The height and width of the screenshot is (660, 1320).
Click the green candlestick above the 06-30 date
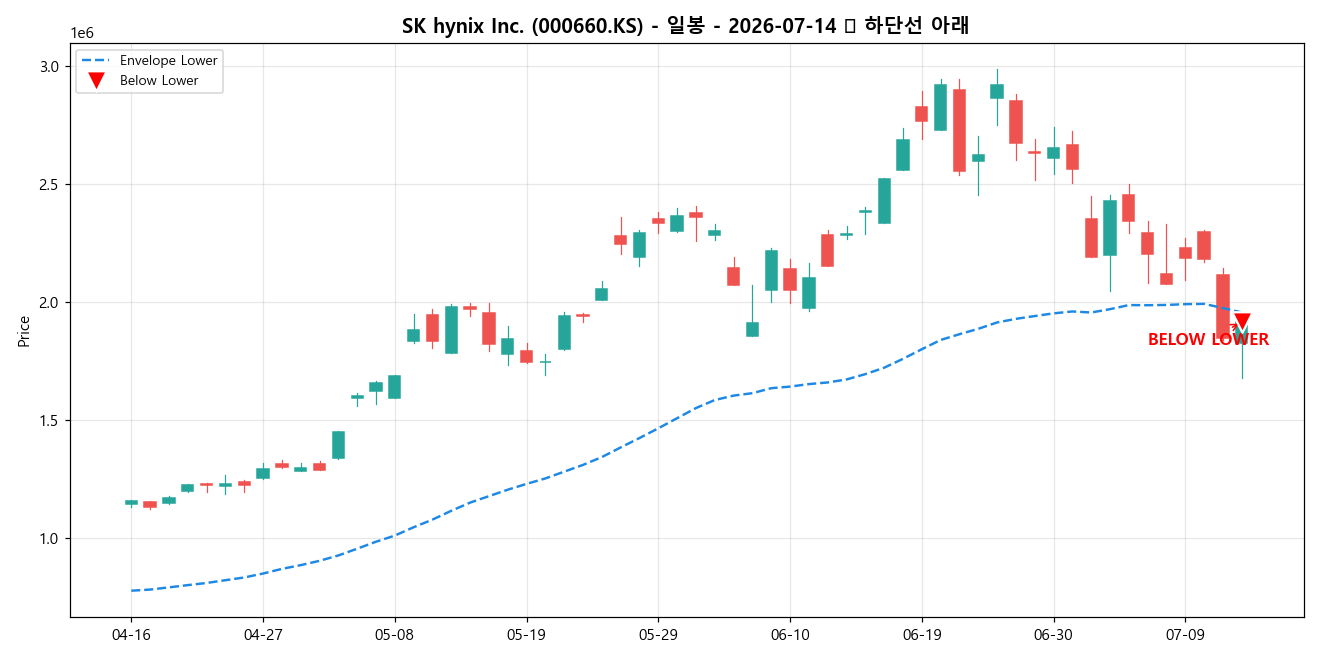[1053, 153]
